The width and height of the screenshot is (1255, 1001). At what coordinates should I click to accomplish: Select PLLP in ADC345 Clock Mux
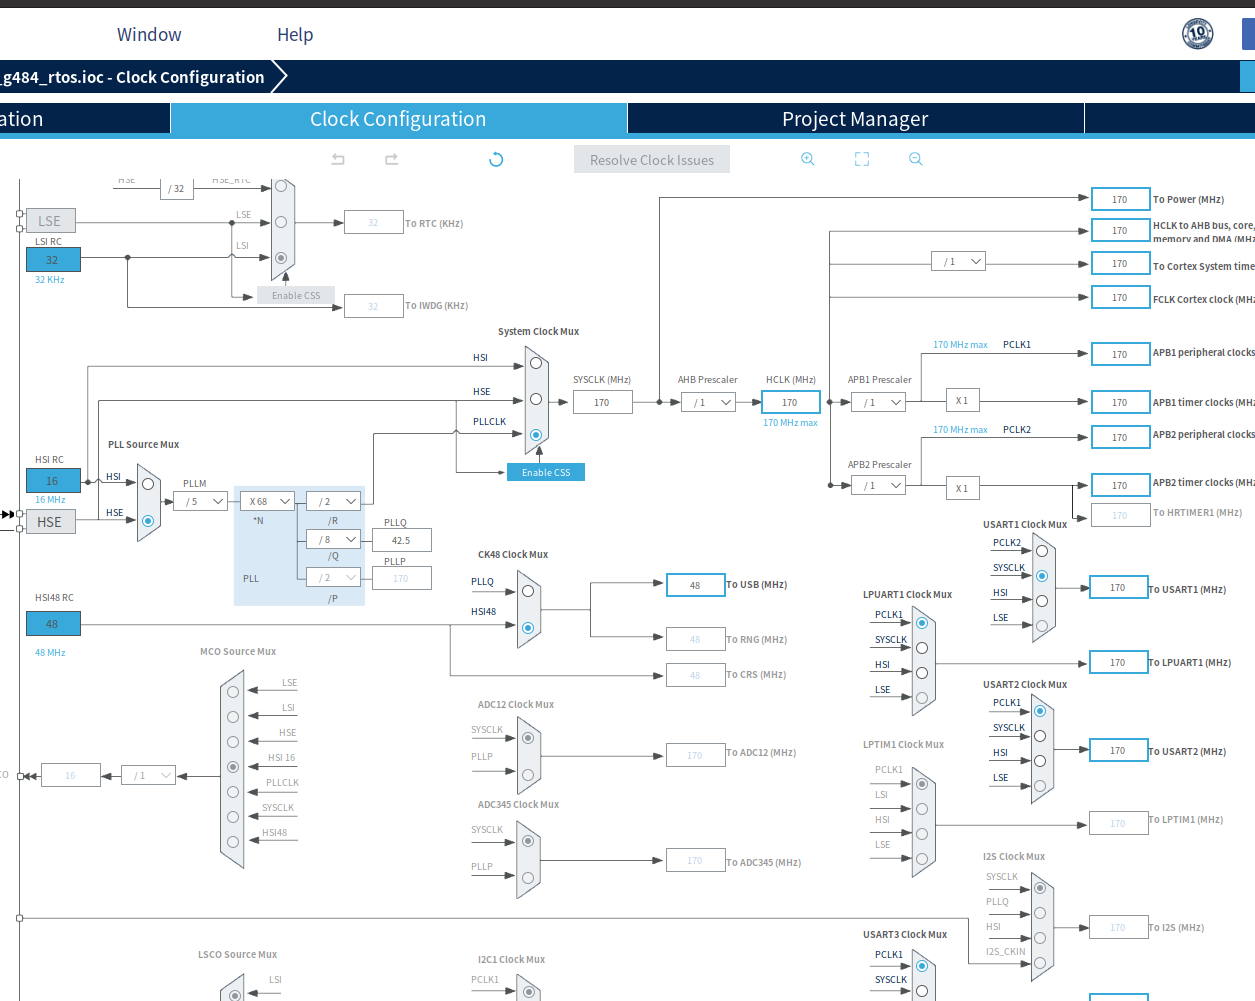528,878
